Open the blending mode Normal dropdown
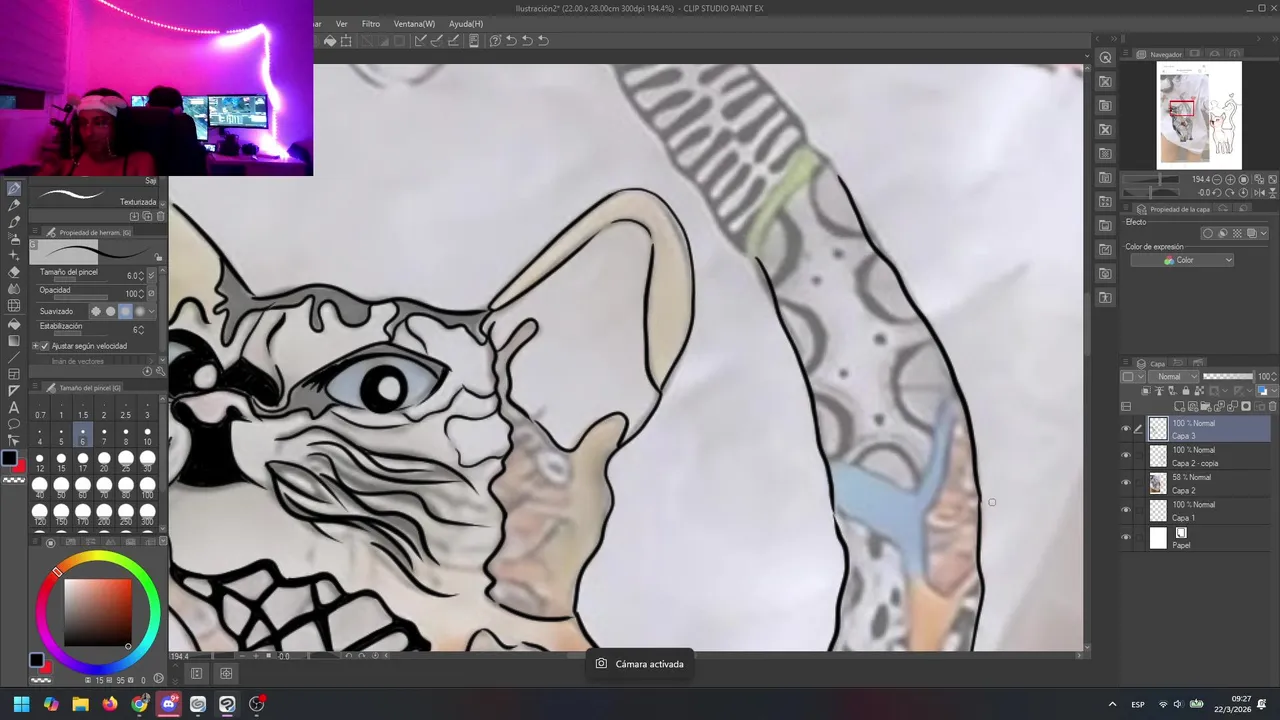 [x=1173, y=376]
